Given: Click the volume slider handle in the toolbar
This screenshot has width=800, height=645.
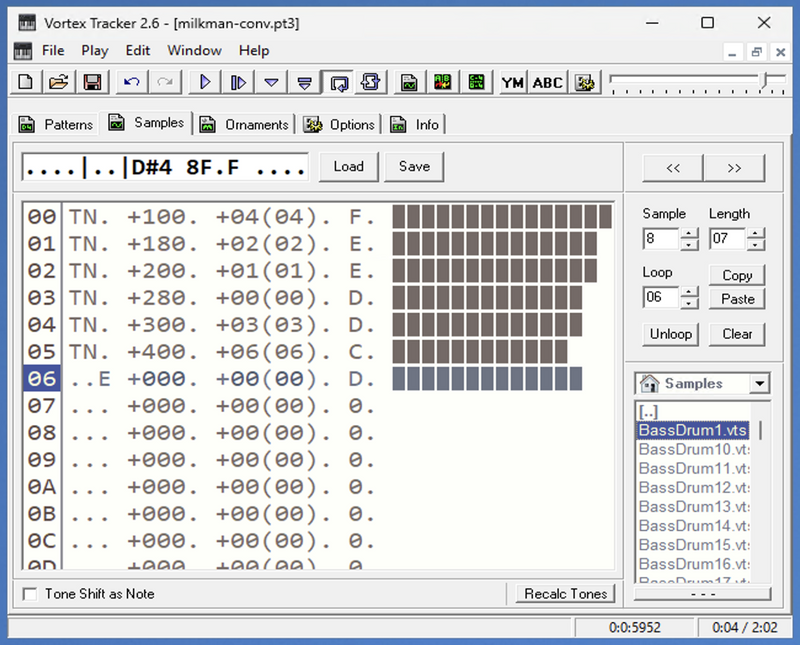Looking at the screenshot, I should 764,82.
